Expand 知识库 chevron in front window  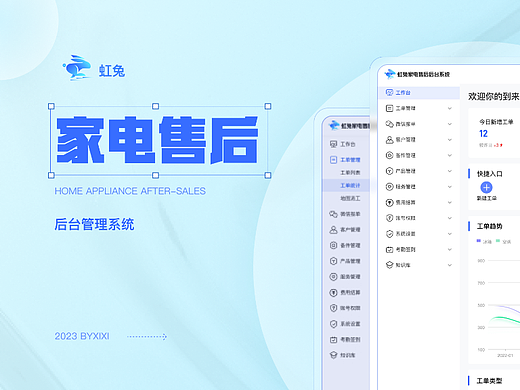(450, 265)
